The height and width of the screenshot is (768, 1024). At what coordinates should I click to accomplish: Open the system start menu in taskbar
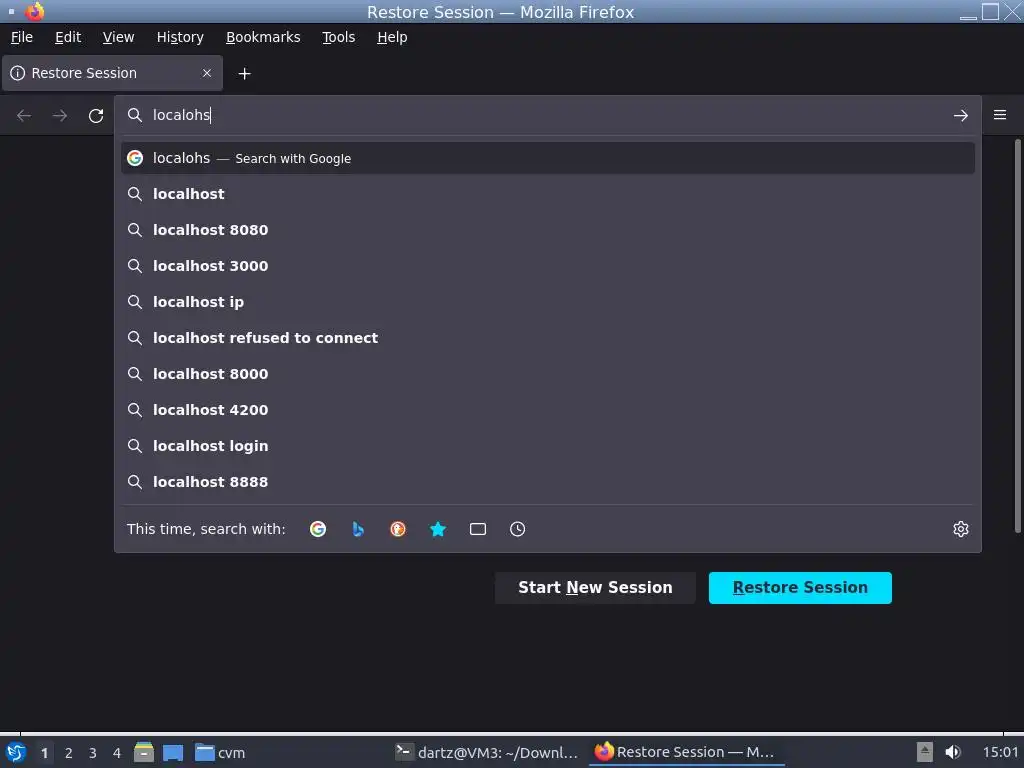[x=16, y=752]
